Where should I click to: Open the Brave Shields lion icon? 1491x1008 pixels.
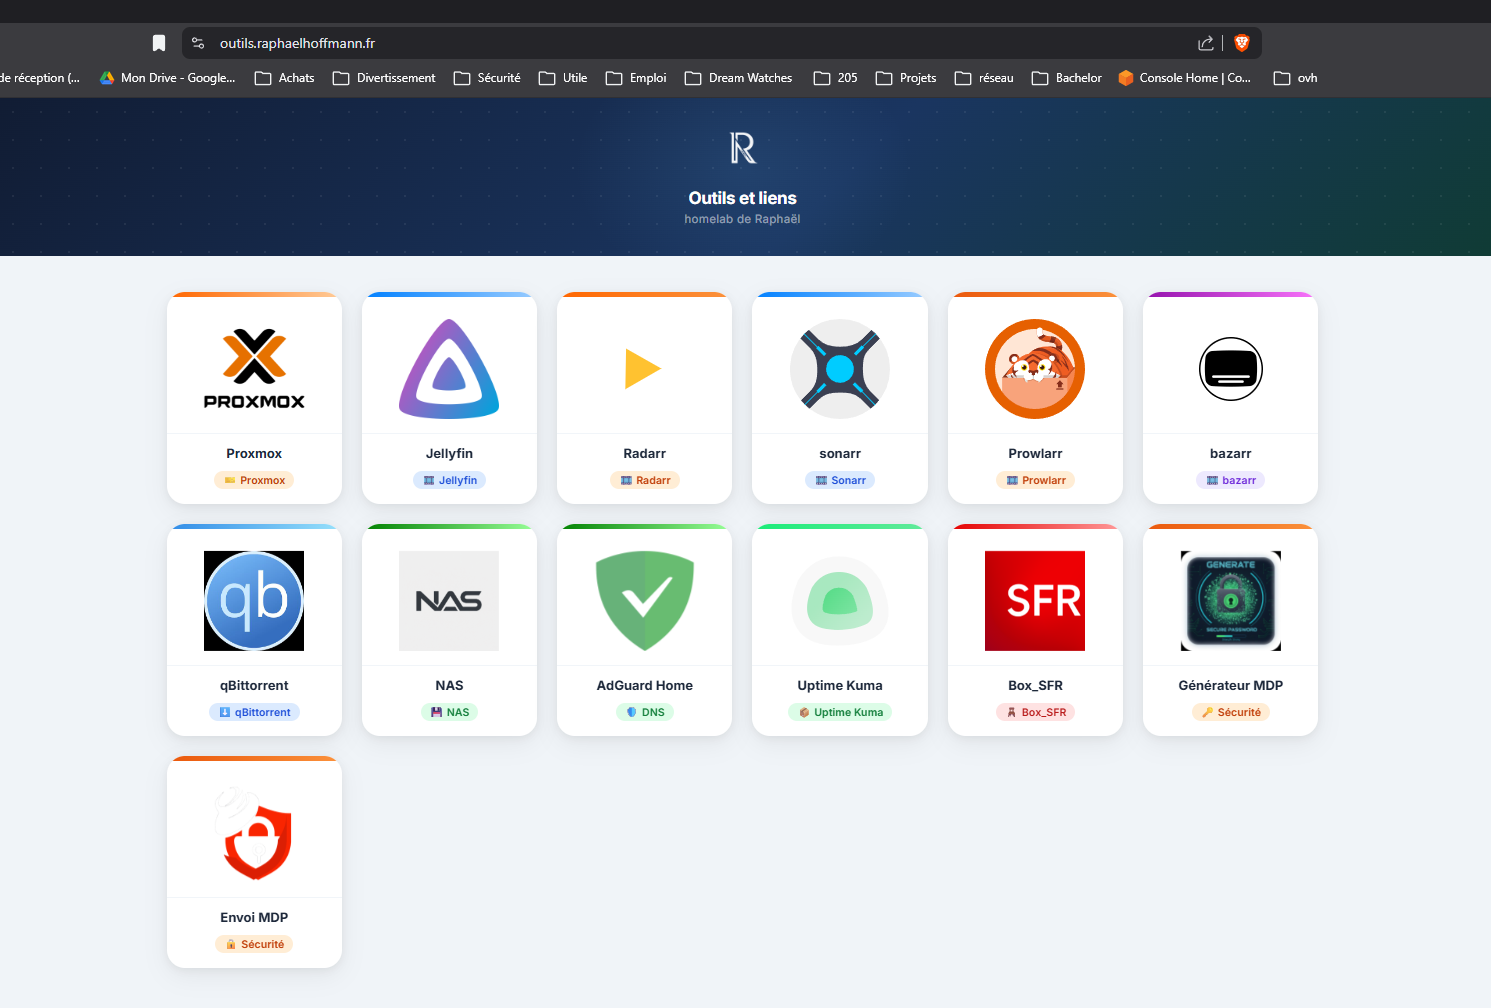click(1242, 43)
